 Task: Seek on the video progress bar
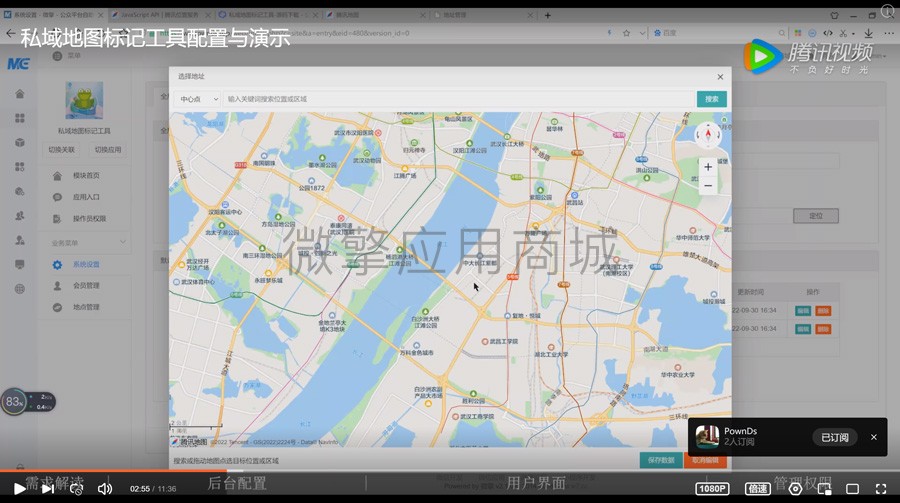(450, 471)
